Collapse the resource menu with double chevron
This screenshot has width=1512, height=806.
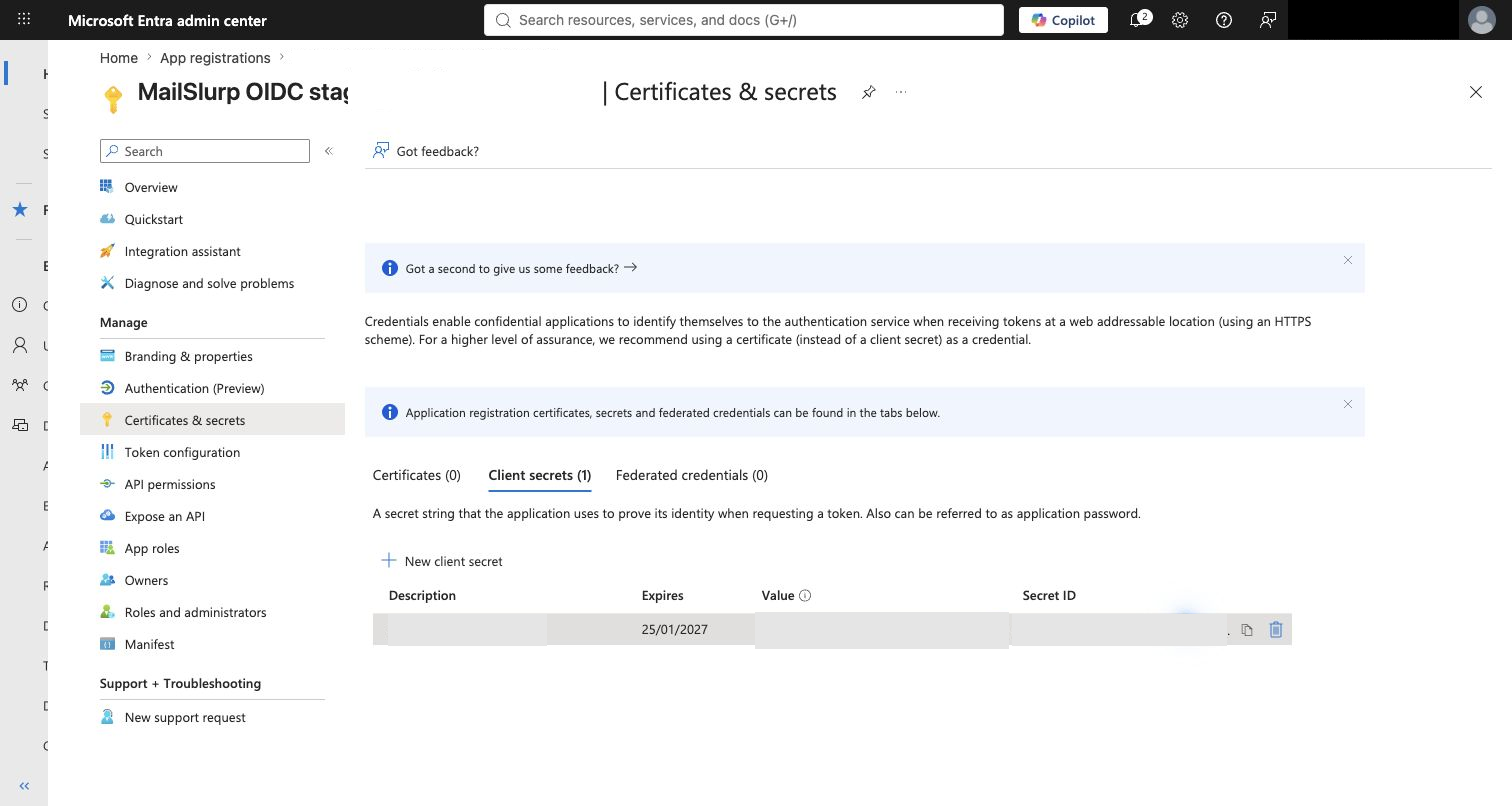click(329, 151)
